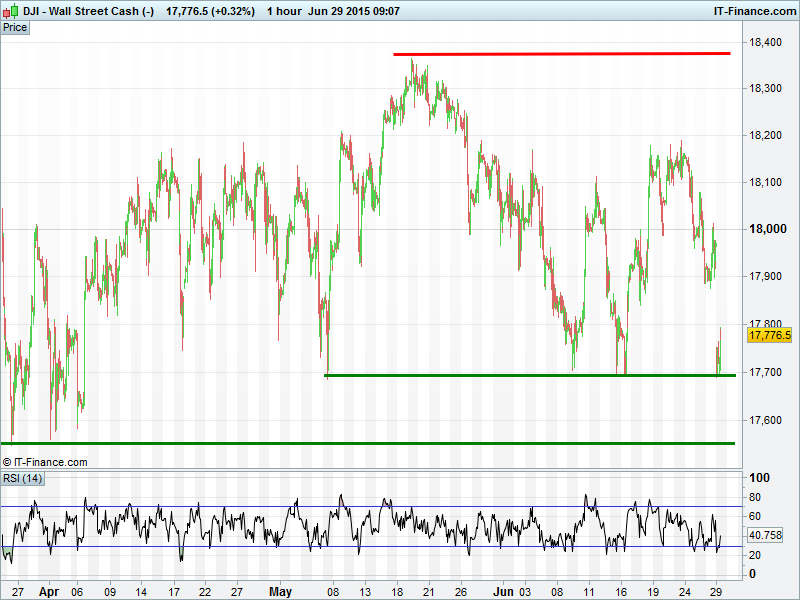Image resolution: width=800 pixels, height=600 pixels.
Task: Select the upper blue RSI overbought line
Action: [370, 507]
